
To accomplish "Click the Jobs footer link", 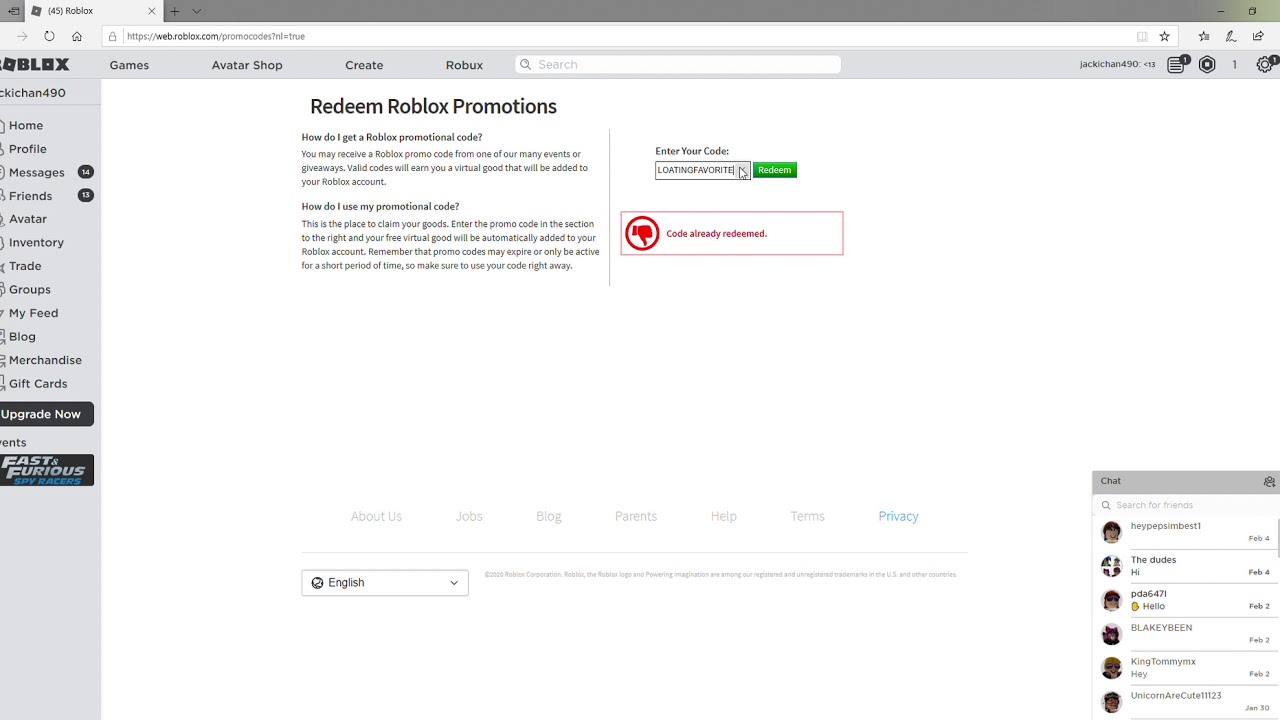I will coord(469,516).
